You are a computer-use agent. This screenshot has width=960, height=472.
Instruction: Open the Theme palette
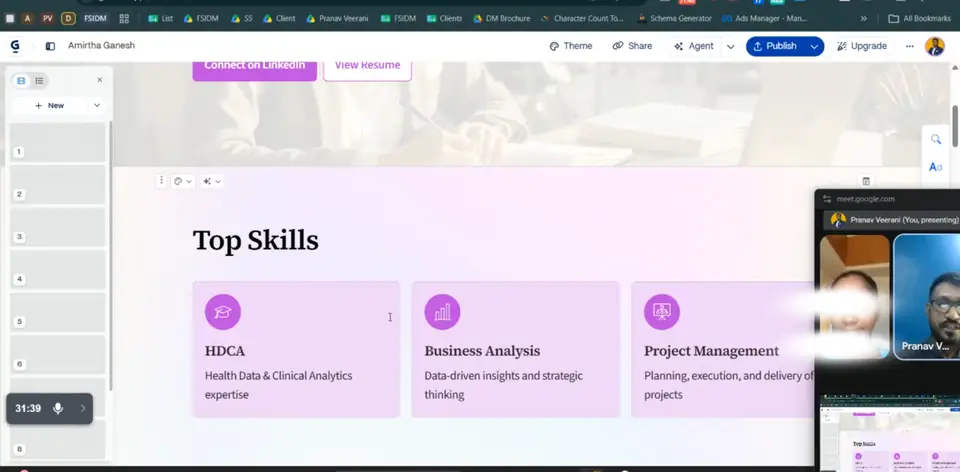click(x=571, y=46)
